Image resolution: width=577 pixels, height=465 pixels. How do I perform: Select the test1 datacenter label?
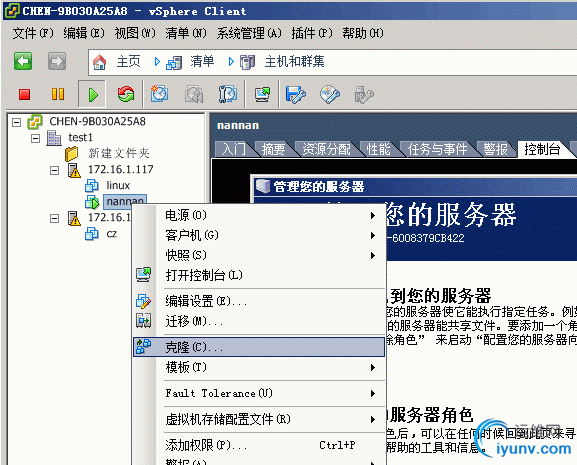tap(81, 138)
